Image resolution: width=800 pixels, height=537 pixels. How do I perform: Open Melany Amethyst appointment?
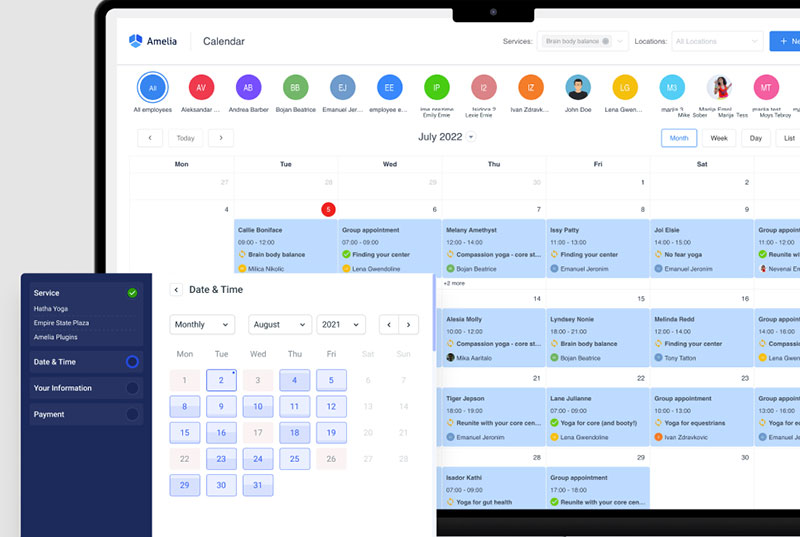(493, 249)
